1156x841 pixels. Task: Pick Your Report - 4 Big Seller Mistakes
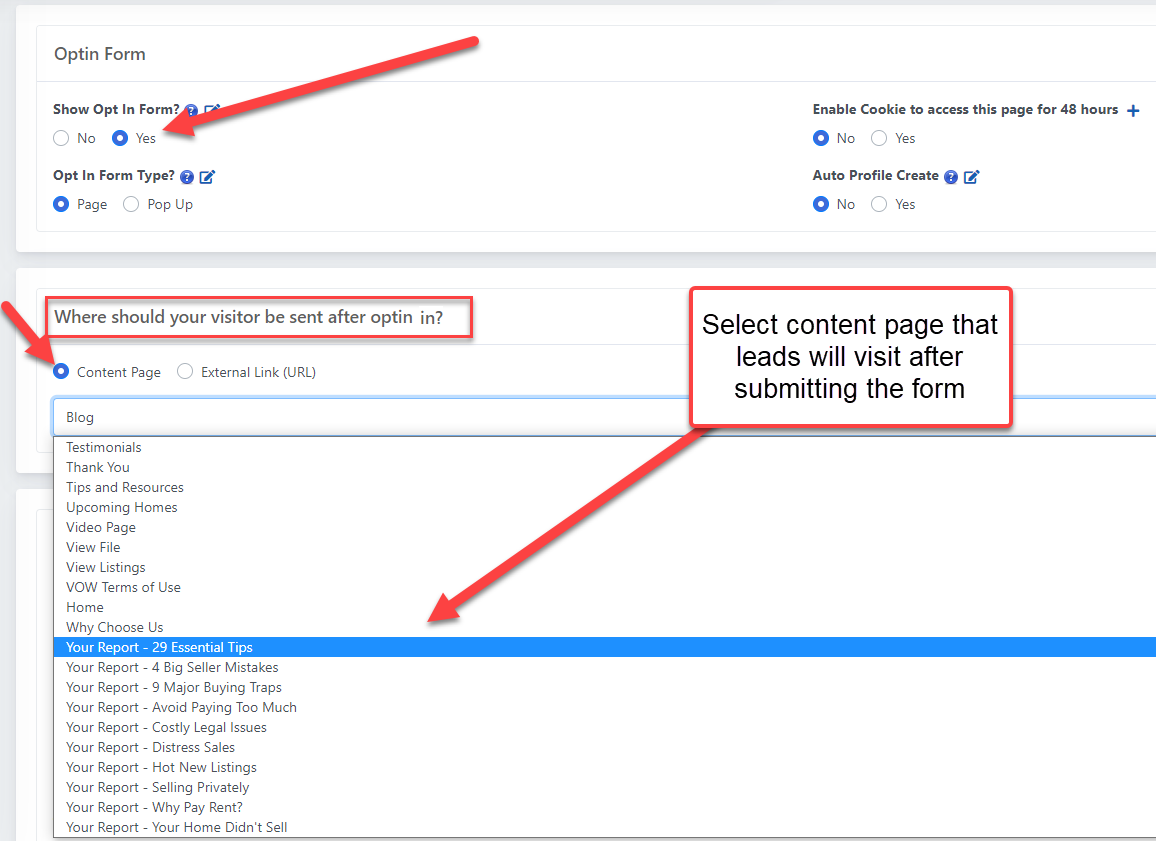point(172,667)
